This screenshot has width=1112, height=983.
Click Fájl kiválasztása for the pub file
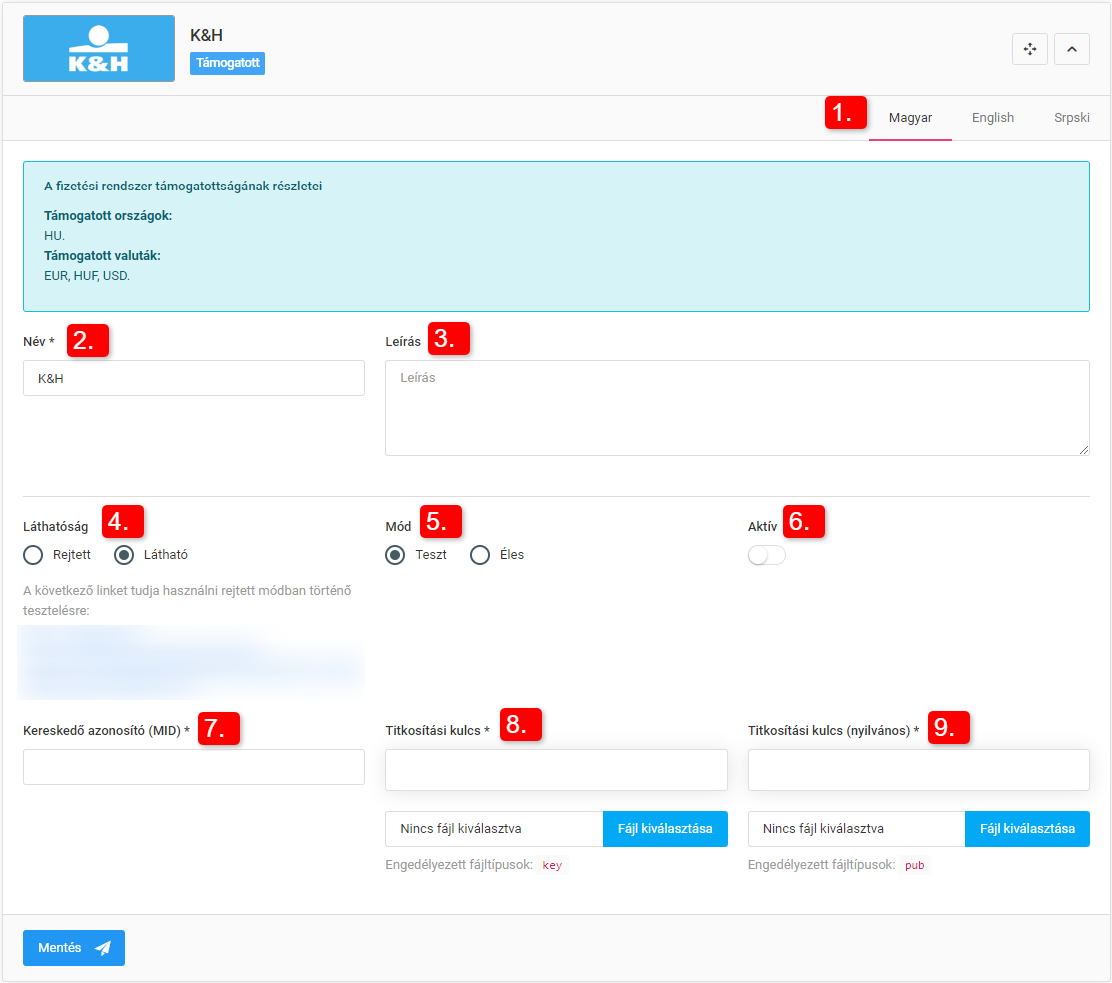[1027, 829]
